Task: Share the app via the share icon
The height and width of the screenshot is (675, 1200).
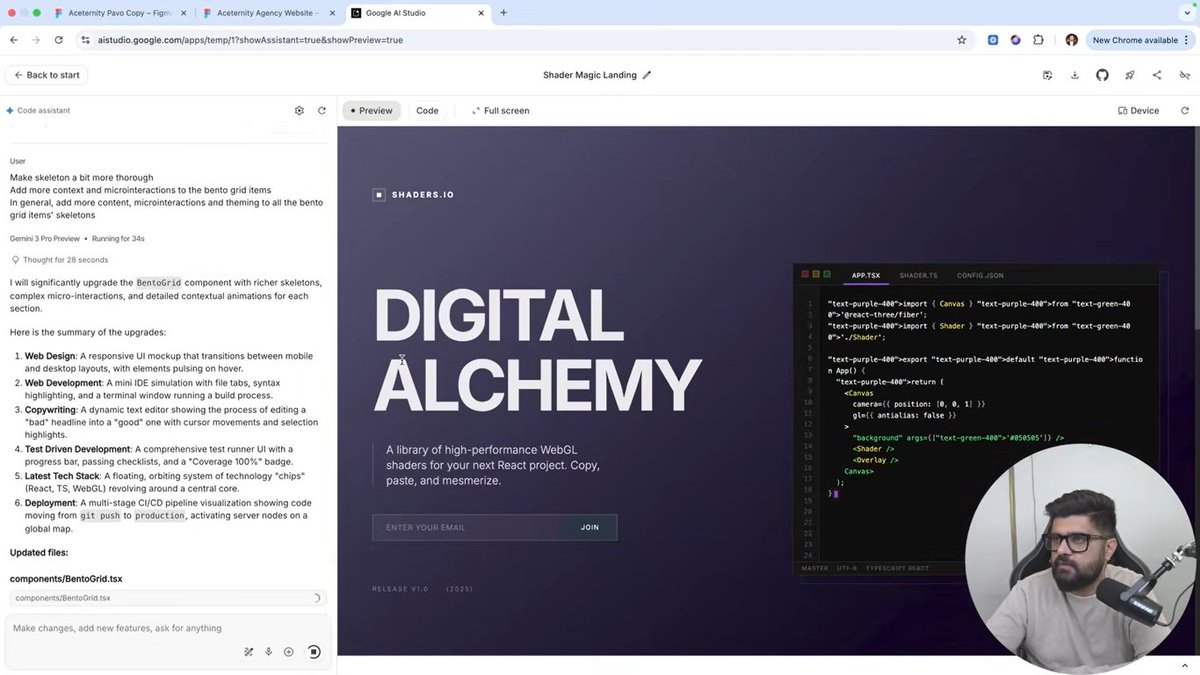Action: [1158, 75]
